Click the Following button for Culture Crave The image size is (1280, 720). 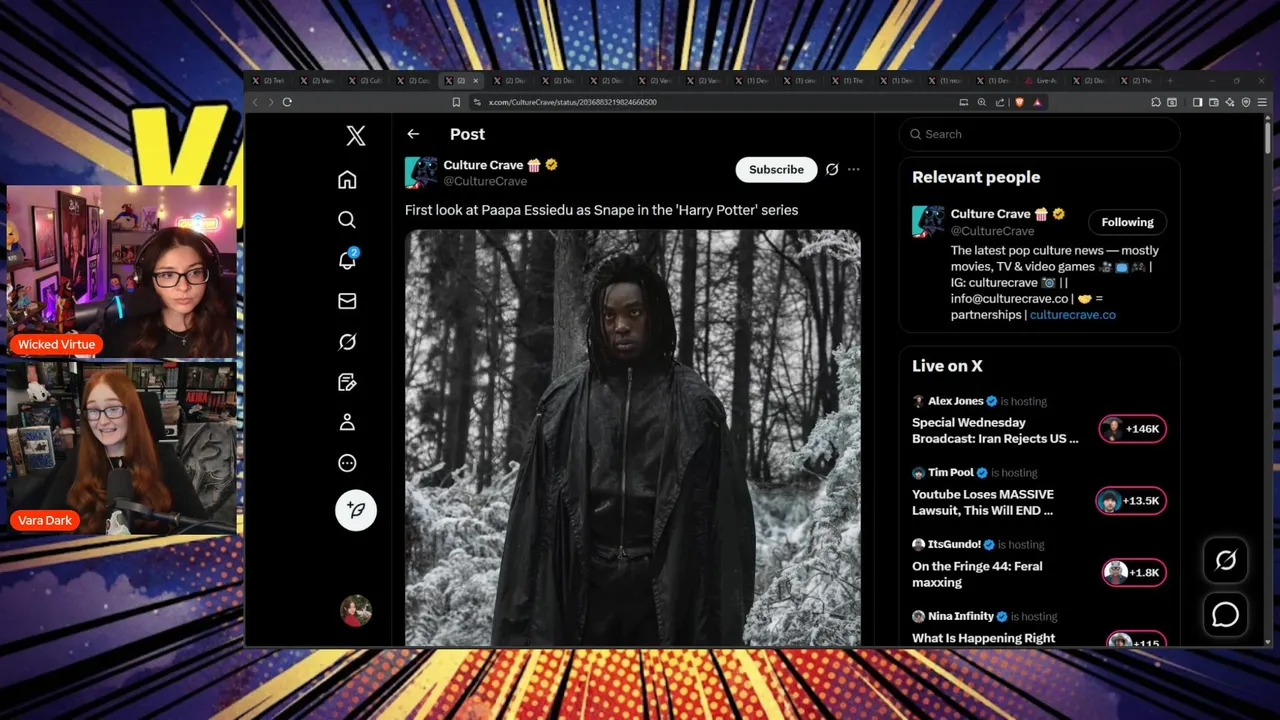point(1127,222)
